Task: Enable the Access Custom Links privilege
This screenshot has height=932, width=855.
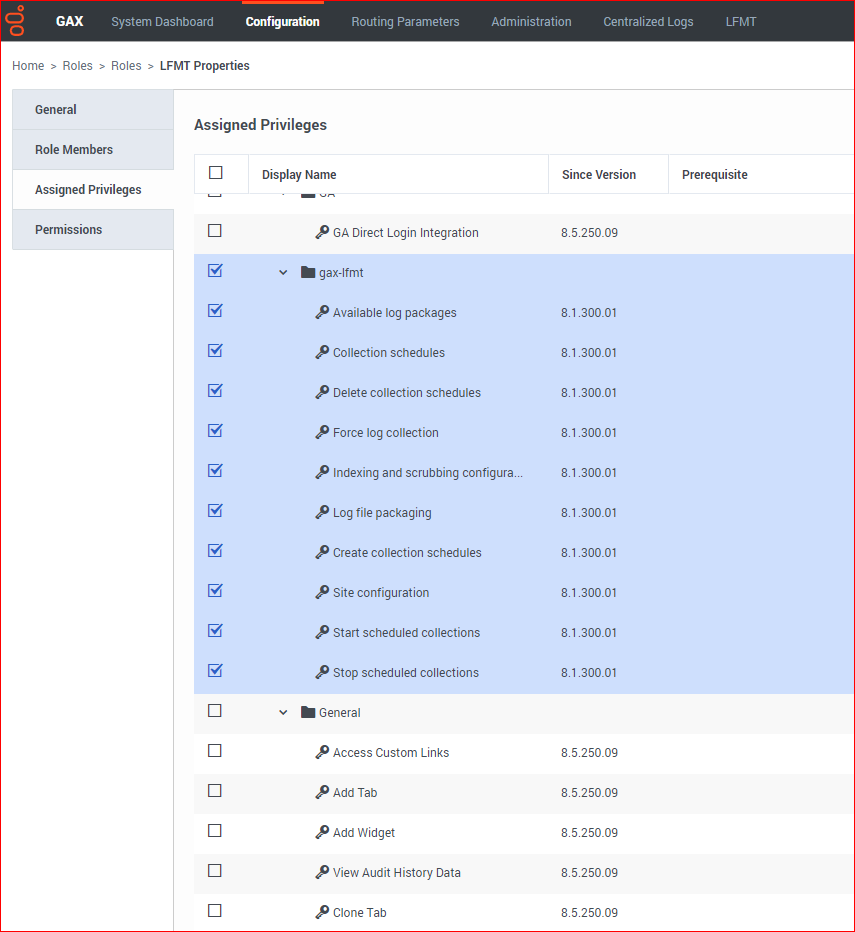Action: [x=214, y=750]
